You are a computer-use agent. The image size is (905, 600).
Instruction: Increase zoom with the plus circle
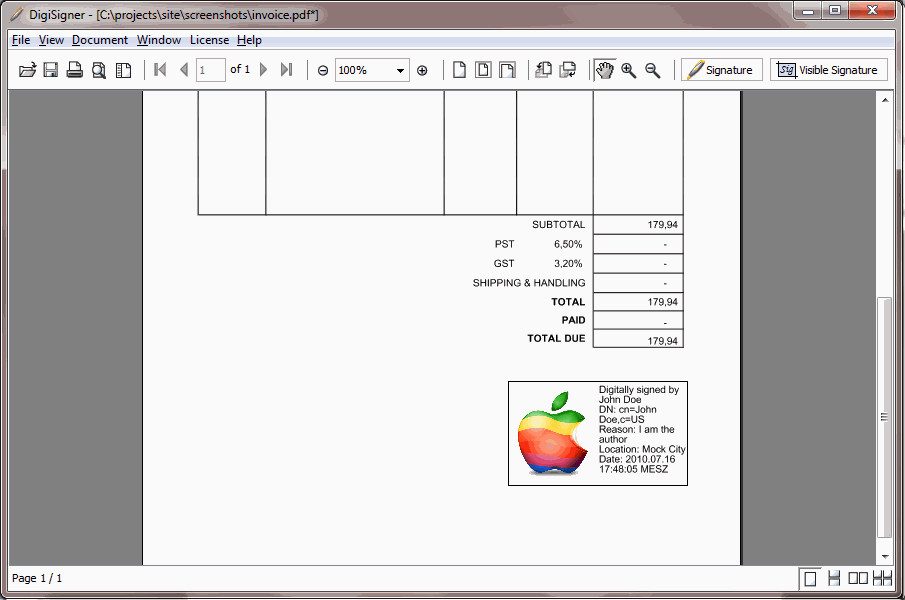(x=422, y=70)
